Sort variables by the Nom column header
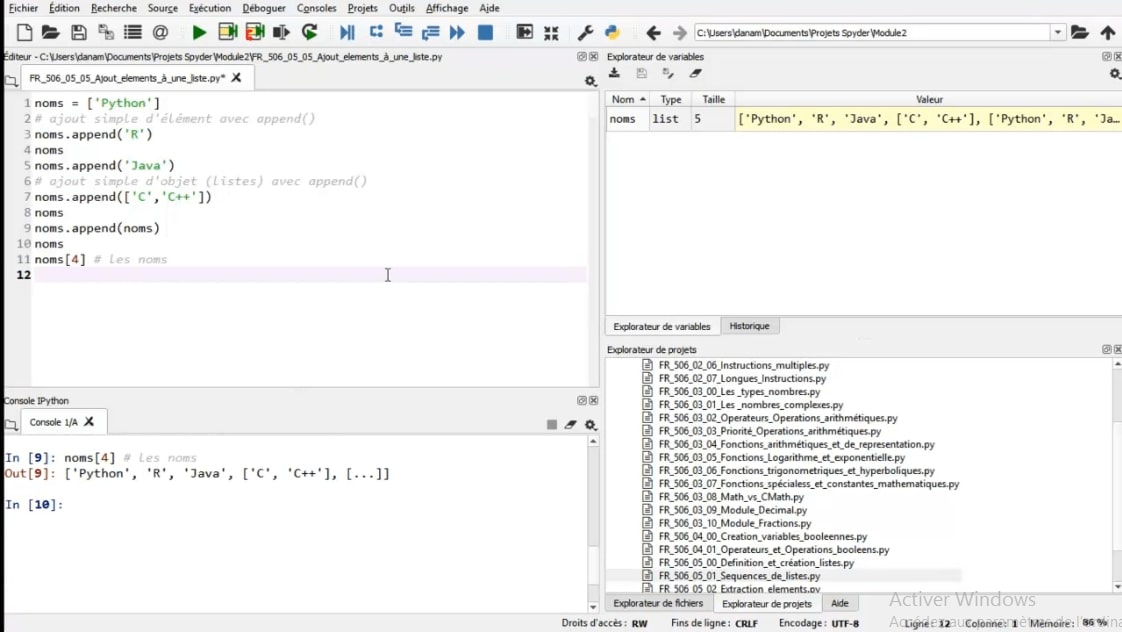The height and width of the screenshot is (632, 1122). click(x=625, y=99)
